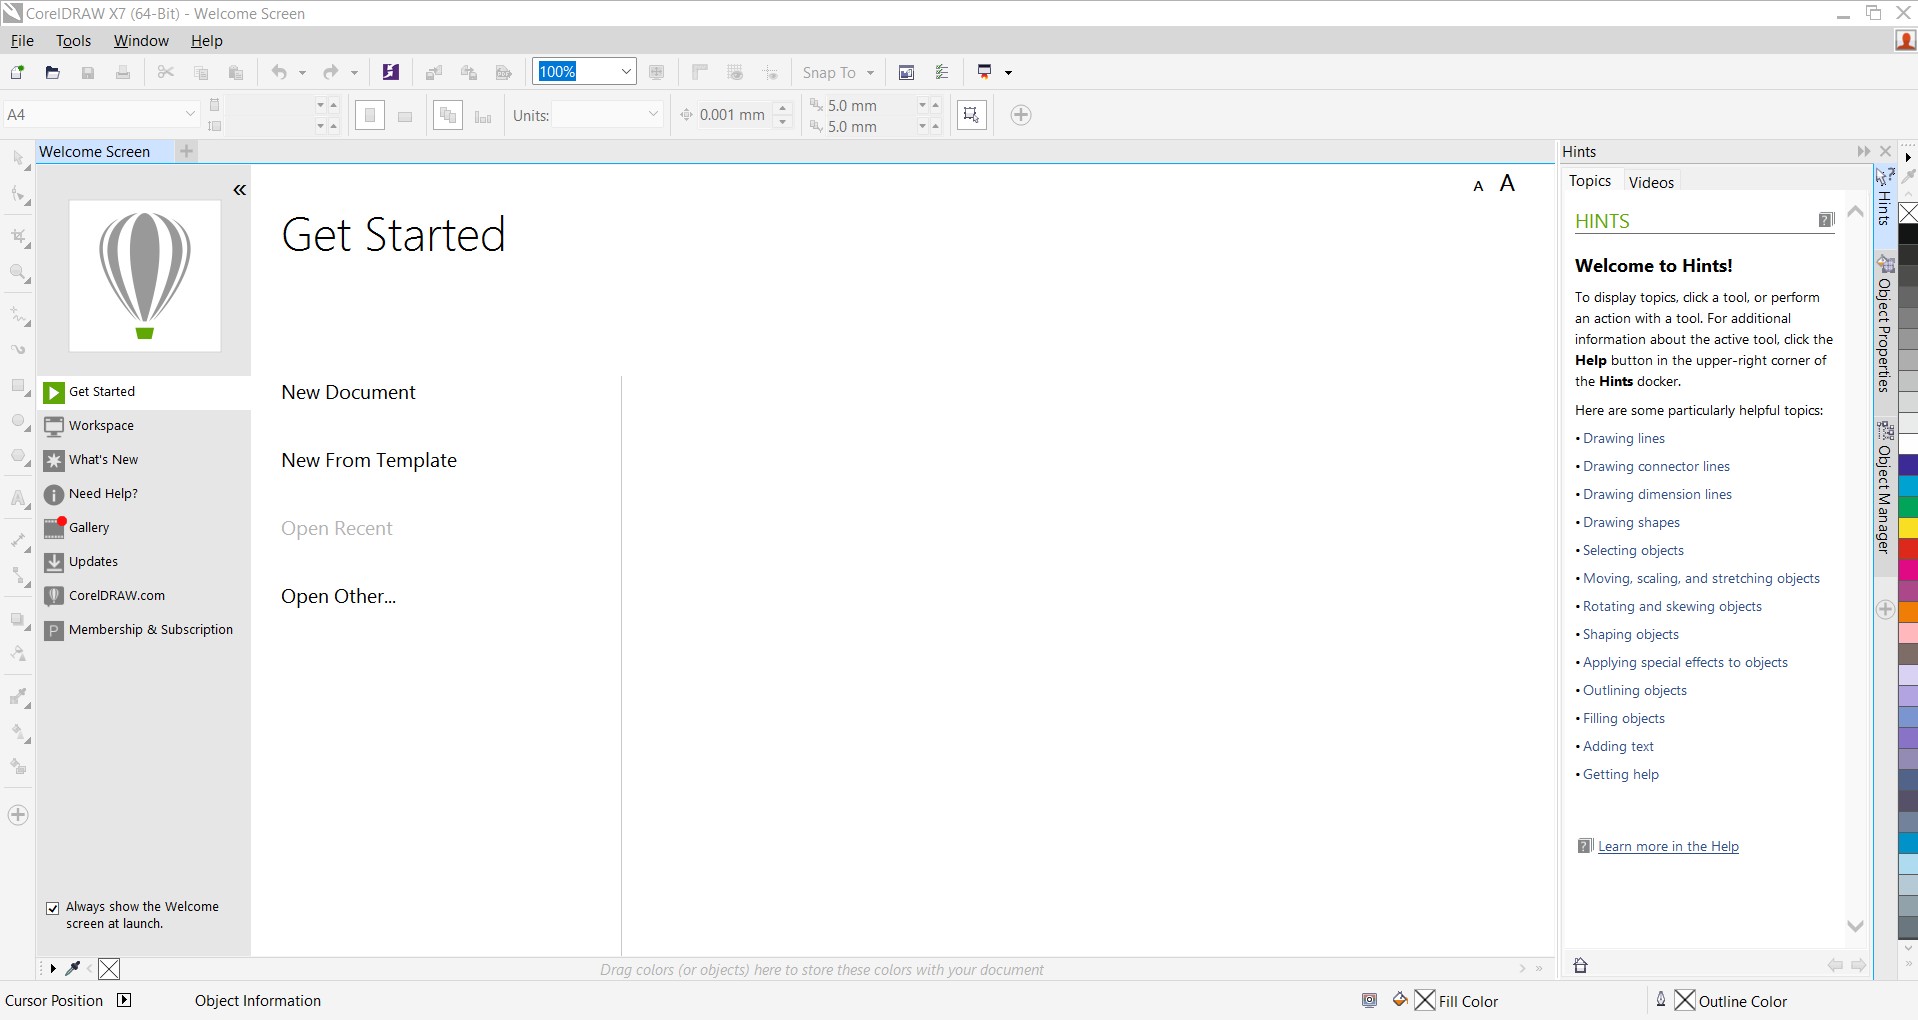Click the nudge distance 0.001 mm field
This screenshot has height=1020, width=1918.
[731, 115]
